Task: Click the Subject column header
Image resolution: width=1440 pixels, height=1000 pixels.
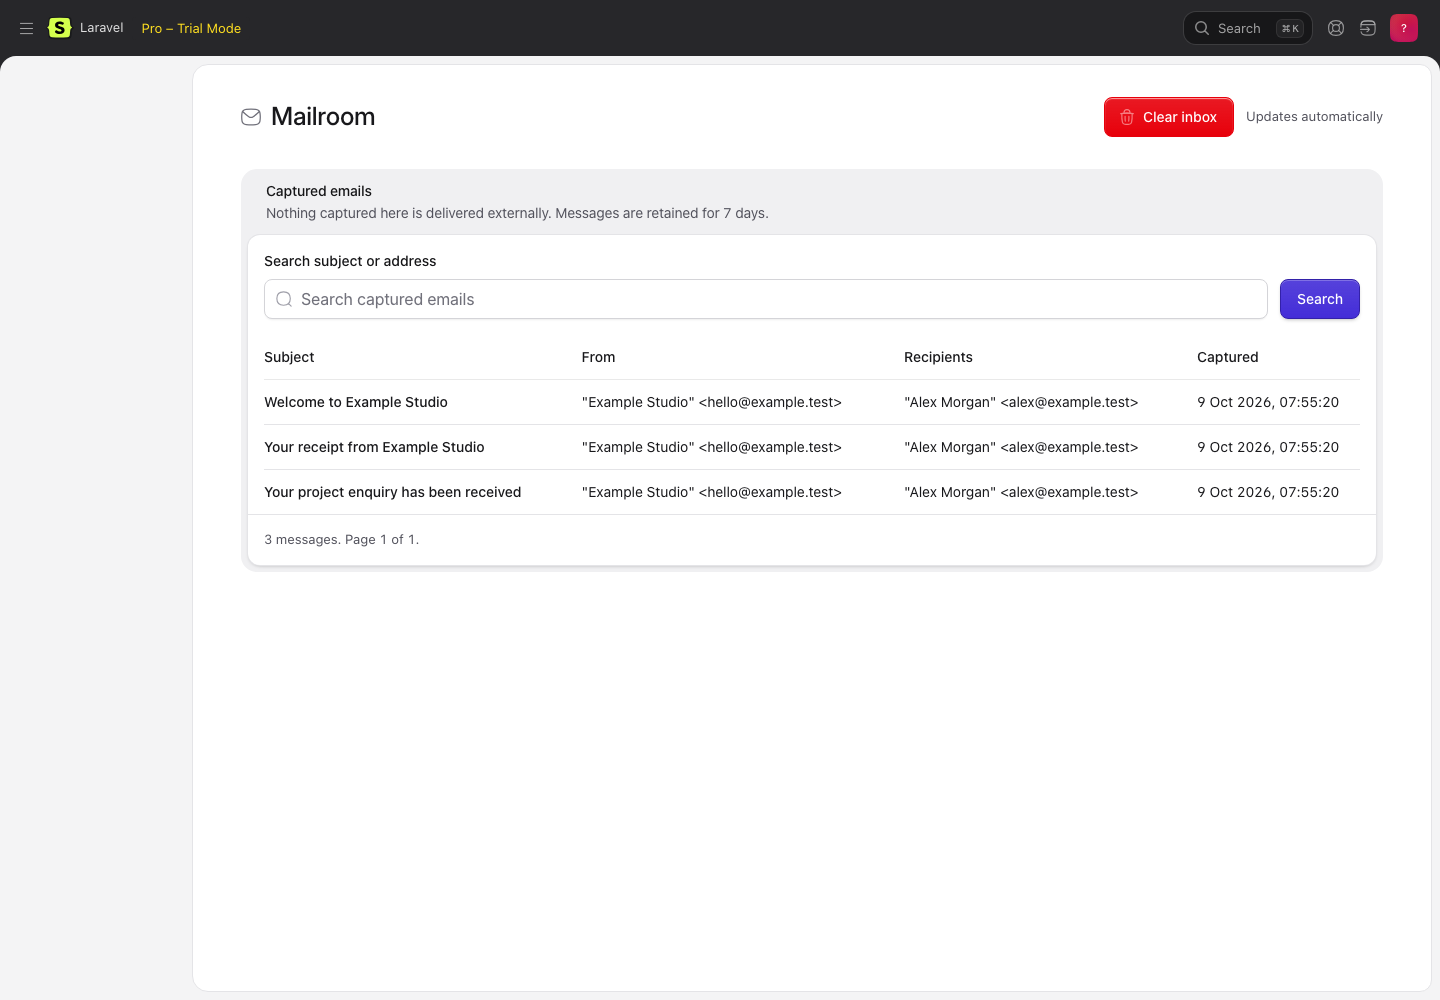Action: click(289, 357)
